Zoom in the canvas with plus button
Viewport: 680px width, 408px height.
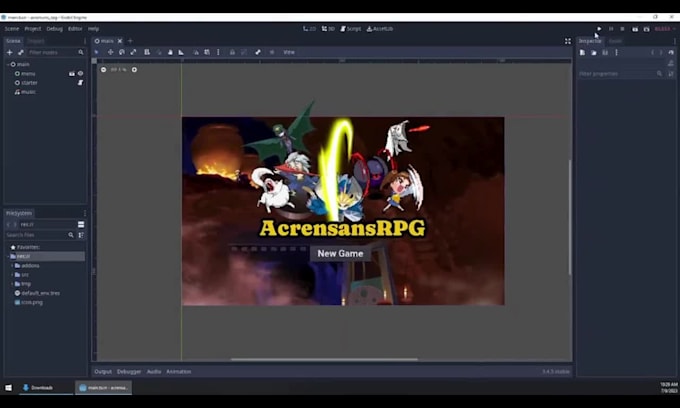[134, 69]
